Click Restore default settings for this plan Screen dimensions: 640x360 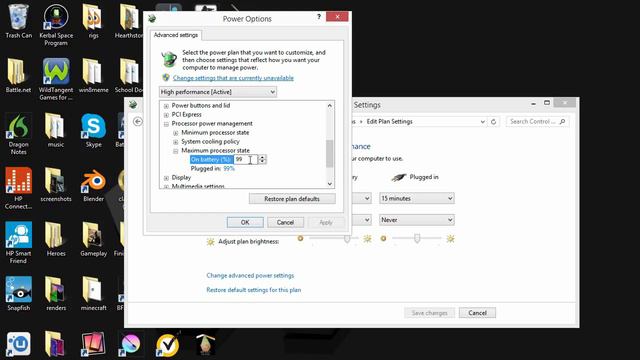coord(253,290)
